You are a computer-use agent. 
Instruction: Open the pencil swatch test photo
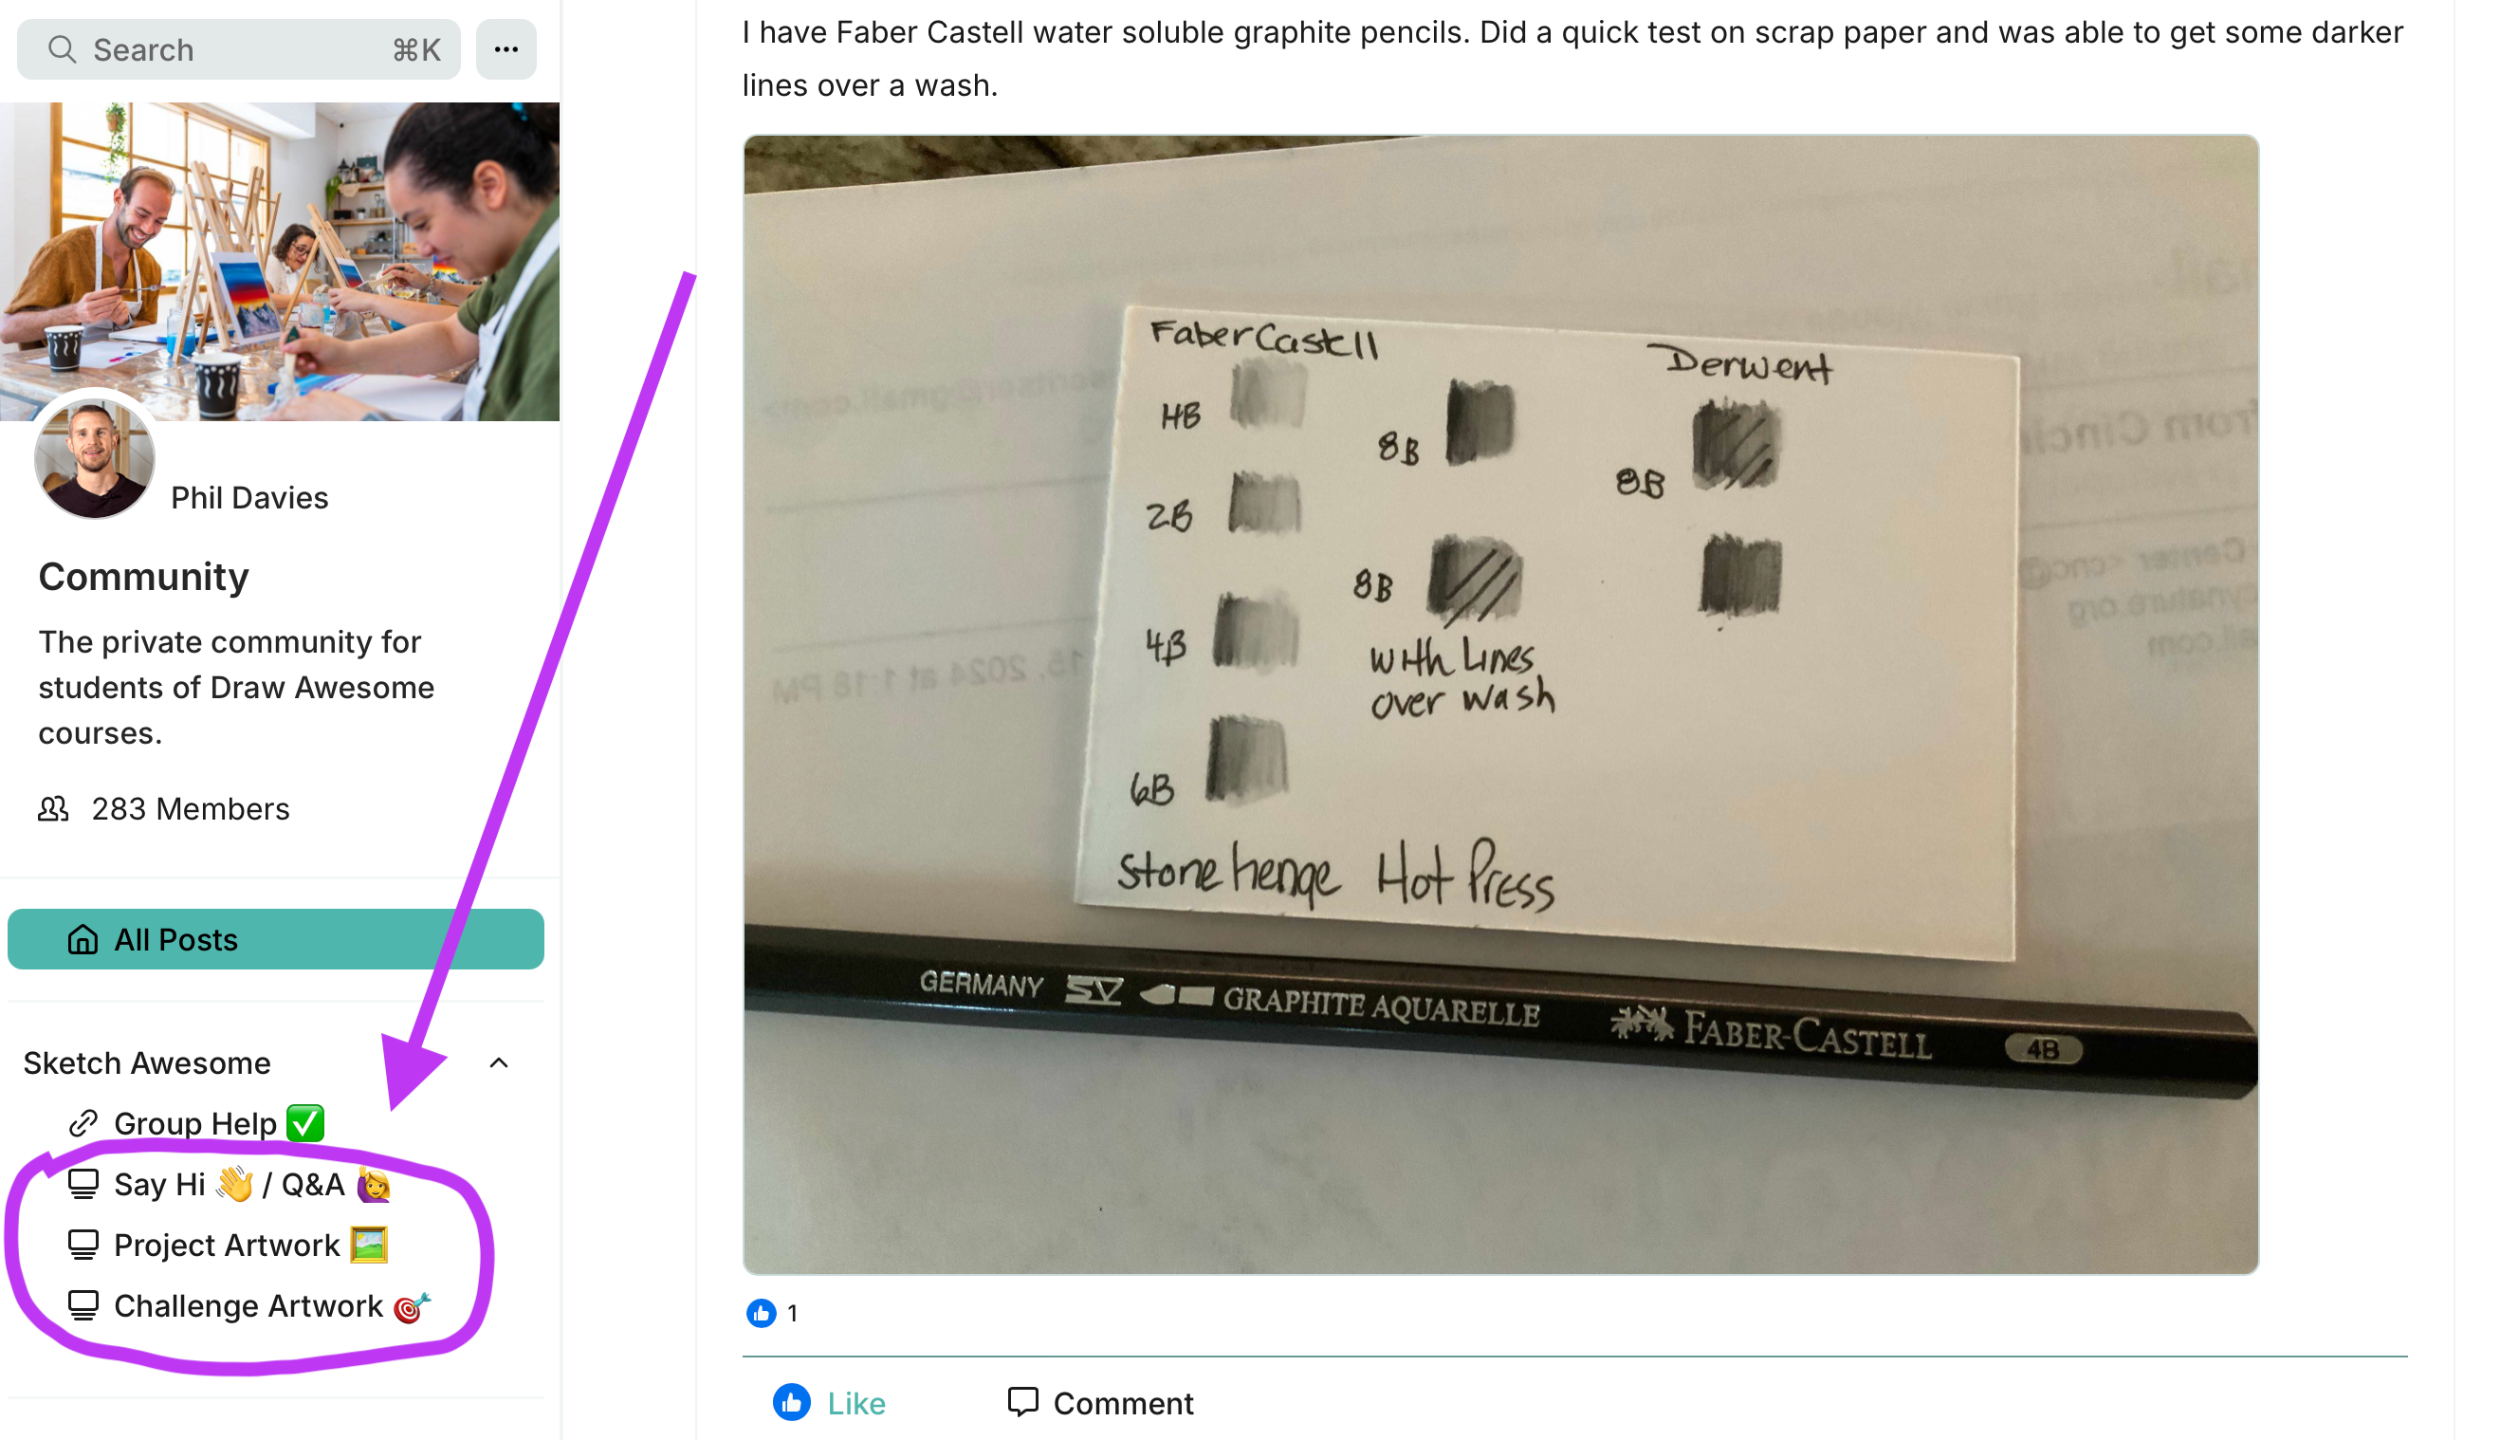point(1501,705)
